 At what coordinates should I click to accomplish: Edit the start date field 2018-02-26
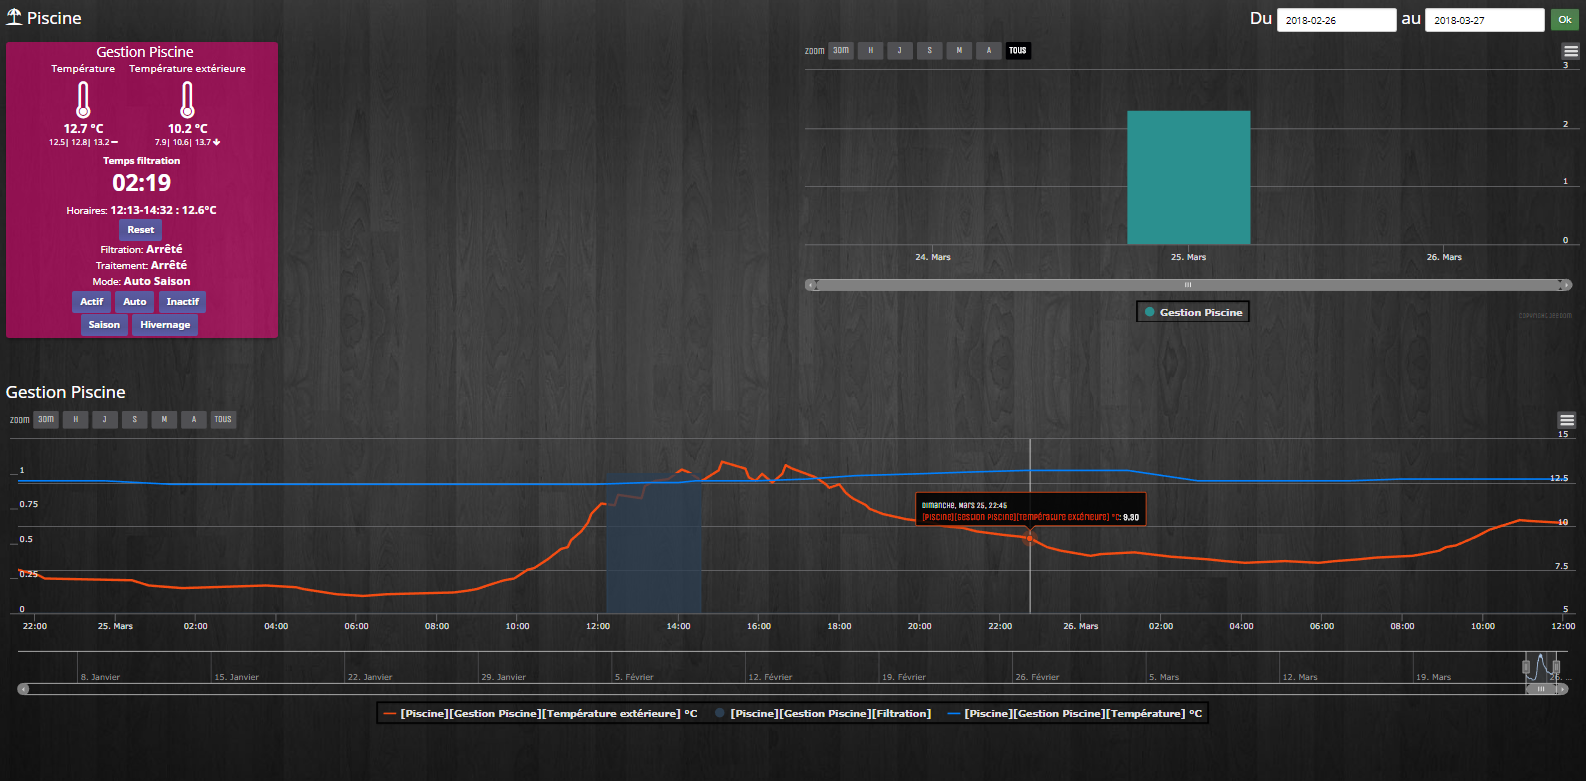[1336, 20]
